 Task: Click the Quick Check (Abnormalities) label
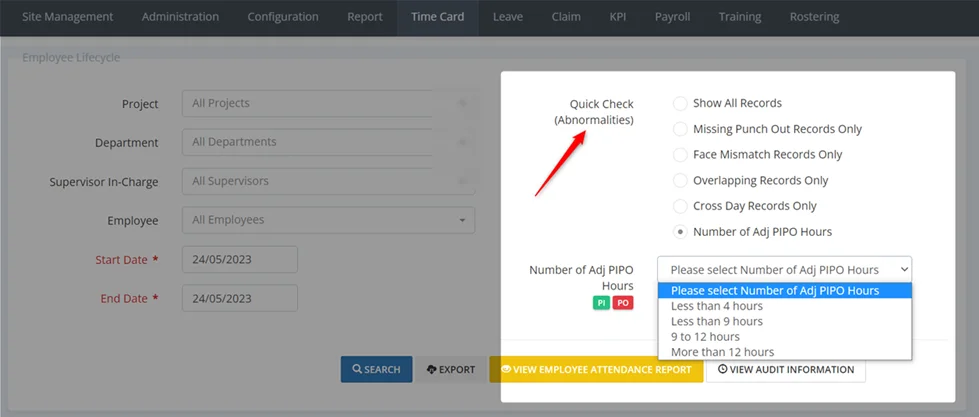594,112
